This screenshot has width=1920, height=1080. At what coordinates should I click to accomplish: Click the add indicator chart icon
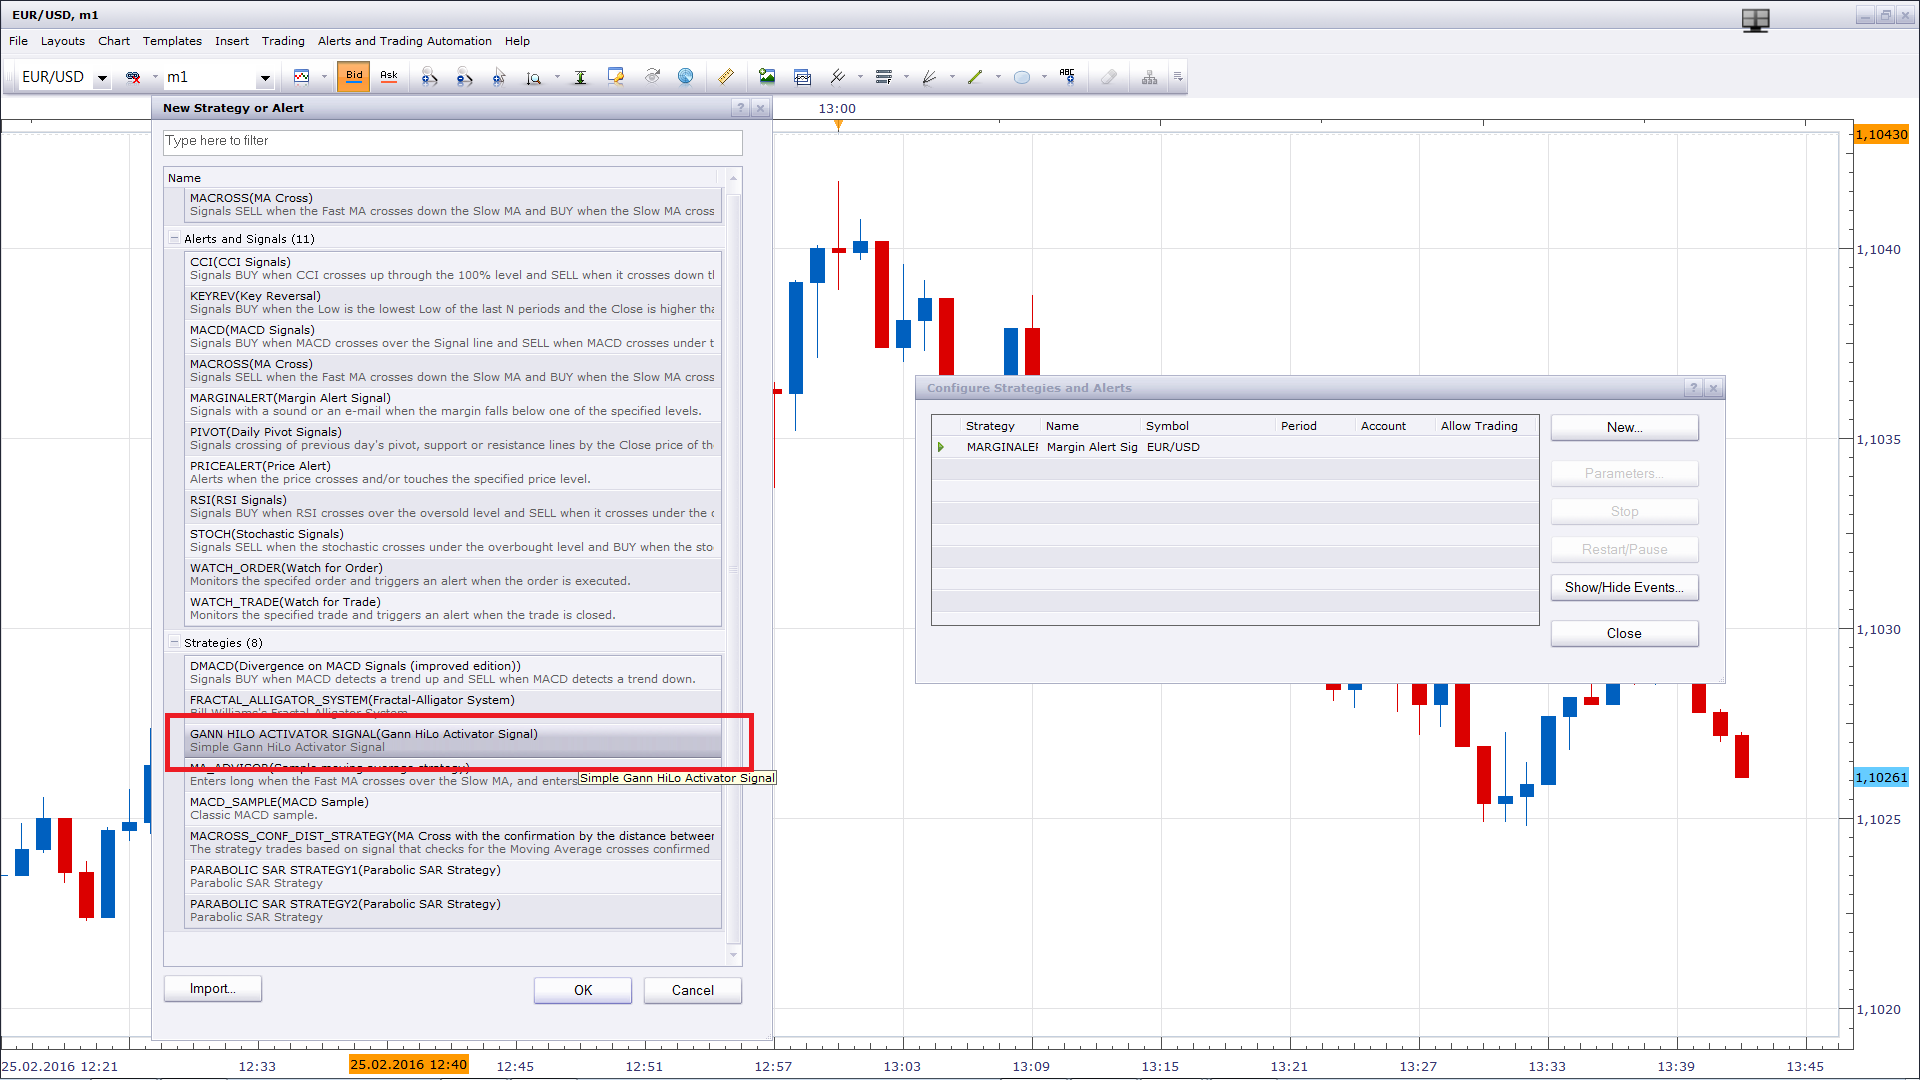[x=802, y=77]
